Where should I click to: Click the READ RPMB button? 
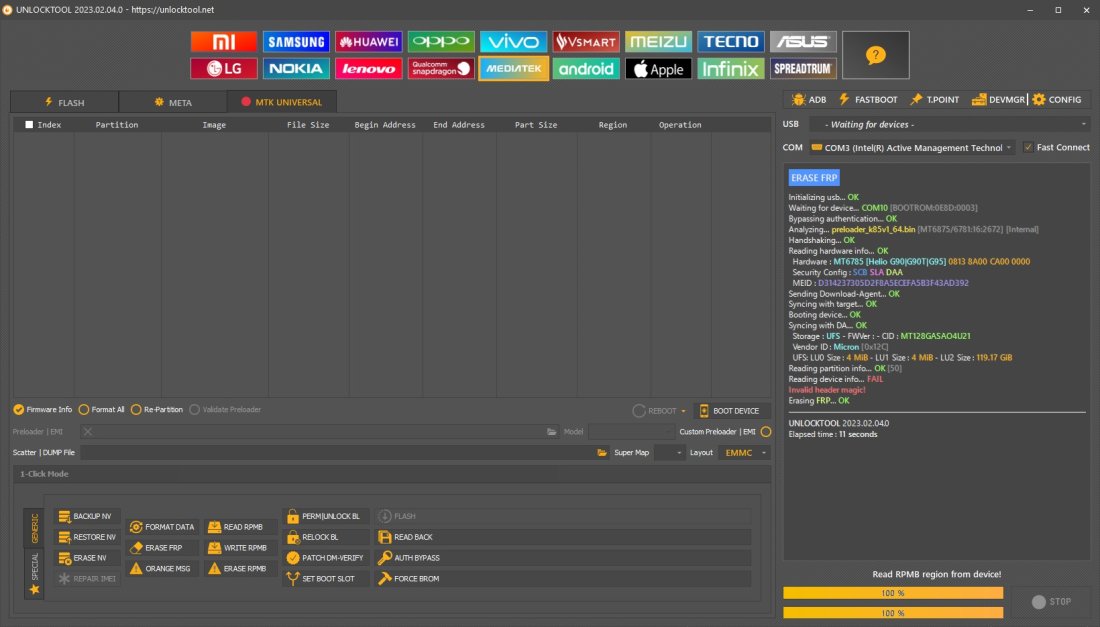[x=241, y=527]
